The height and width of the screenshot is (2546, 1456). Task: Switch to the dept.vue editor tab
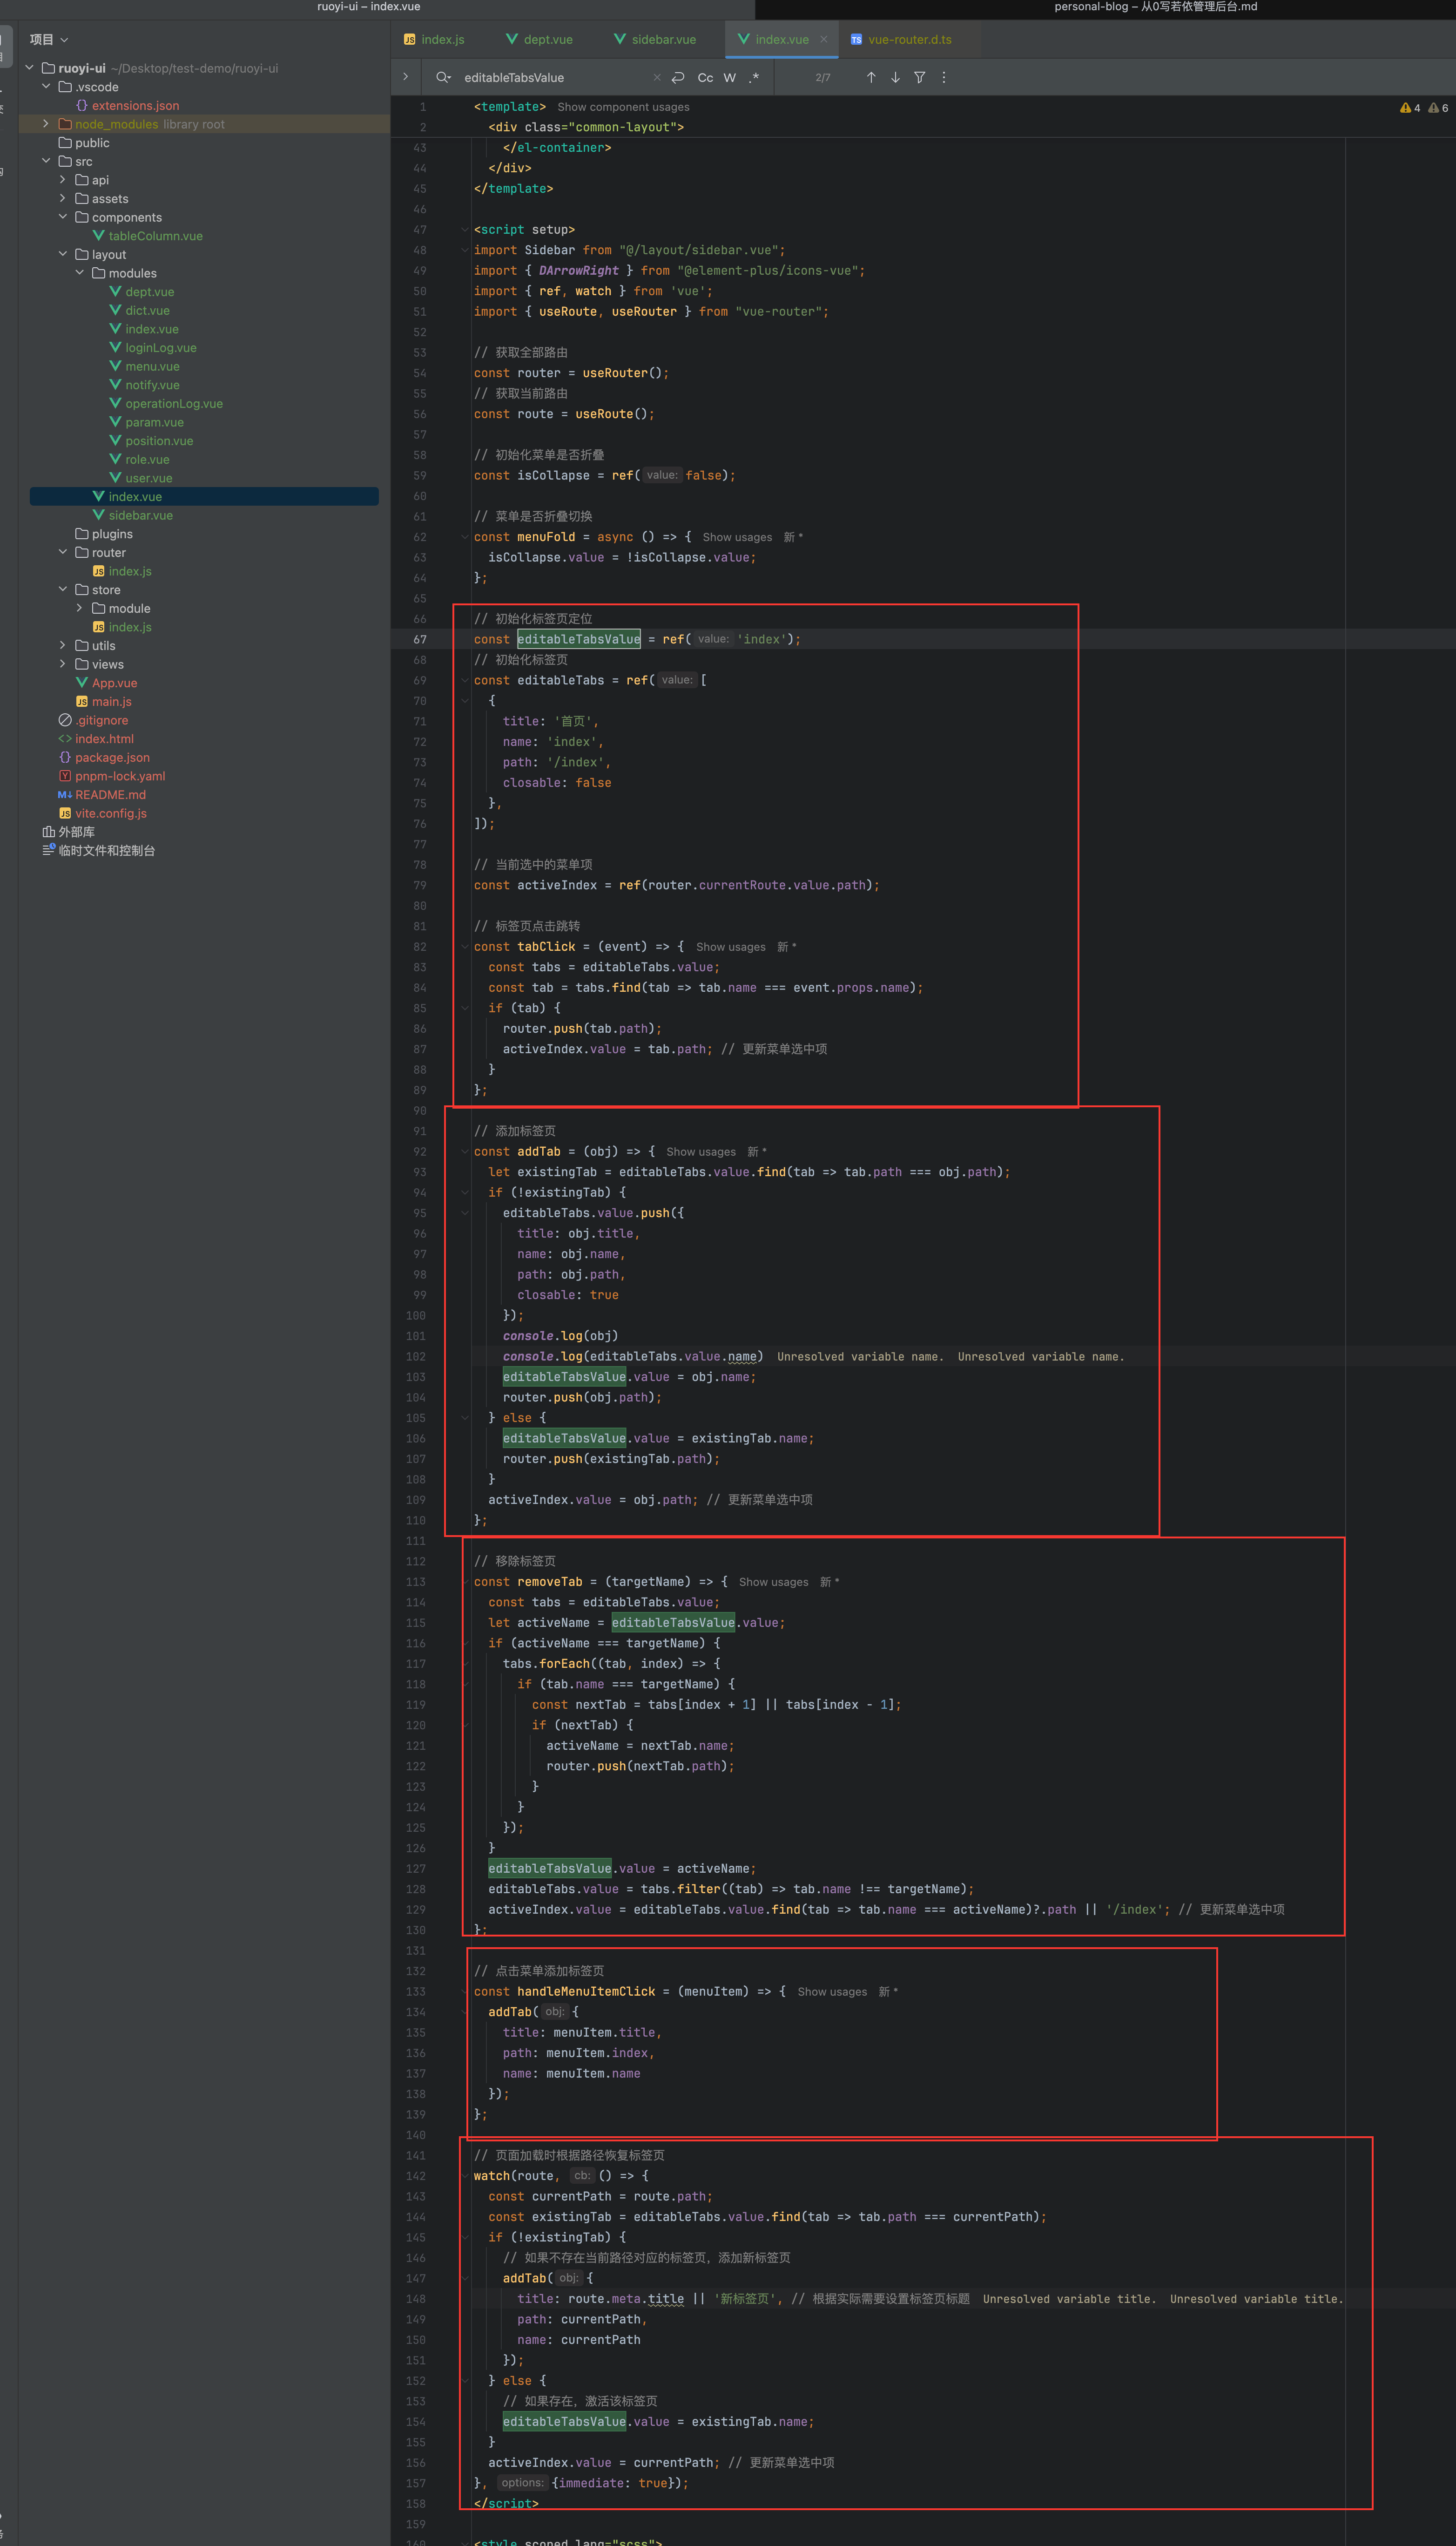point(539,39)
